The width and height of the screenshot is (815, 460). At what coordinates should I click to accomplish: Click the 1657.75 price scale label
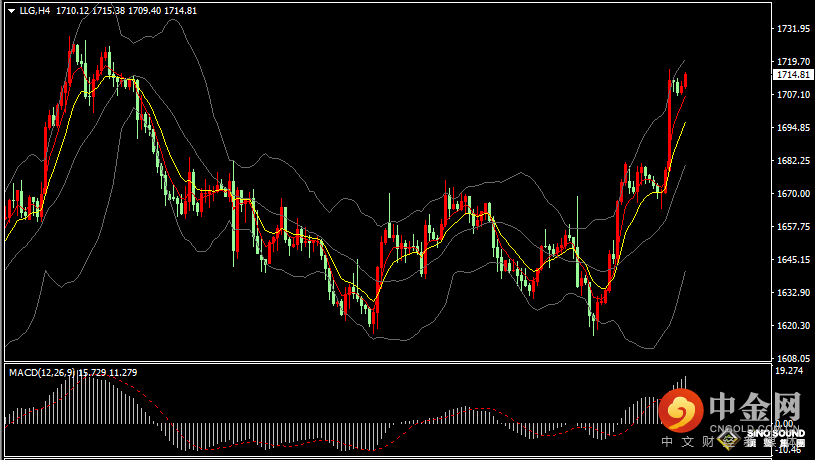pyautogui.click(x=793, y=227)
